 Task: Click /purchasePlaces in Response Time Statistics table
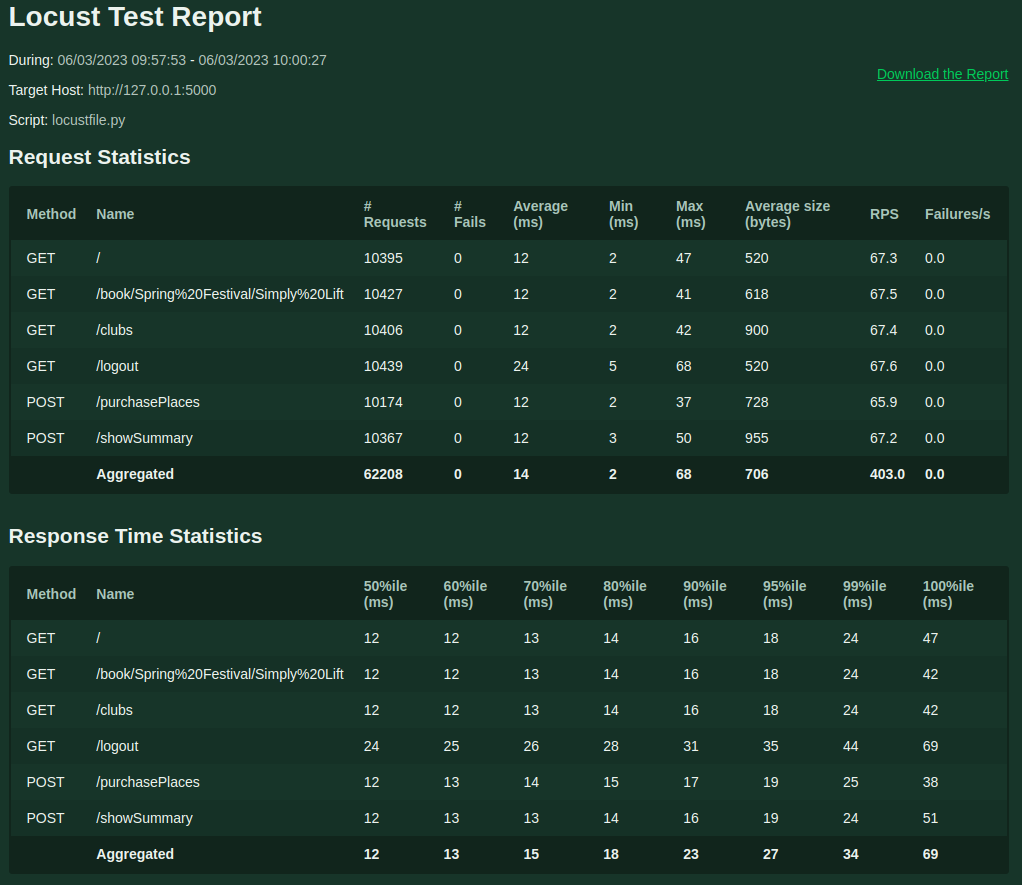click(147, 782)
